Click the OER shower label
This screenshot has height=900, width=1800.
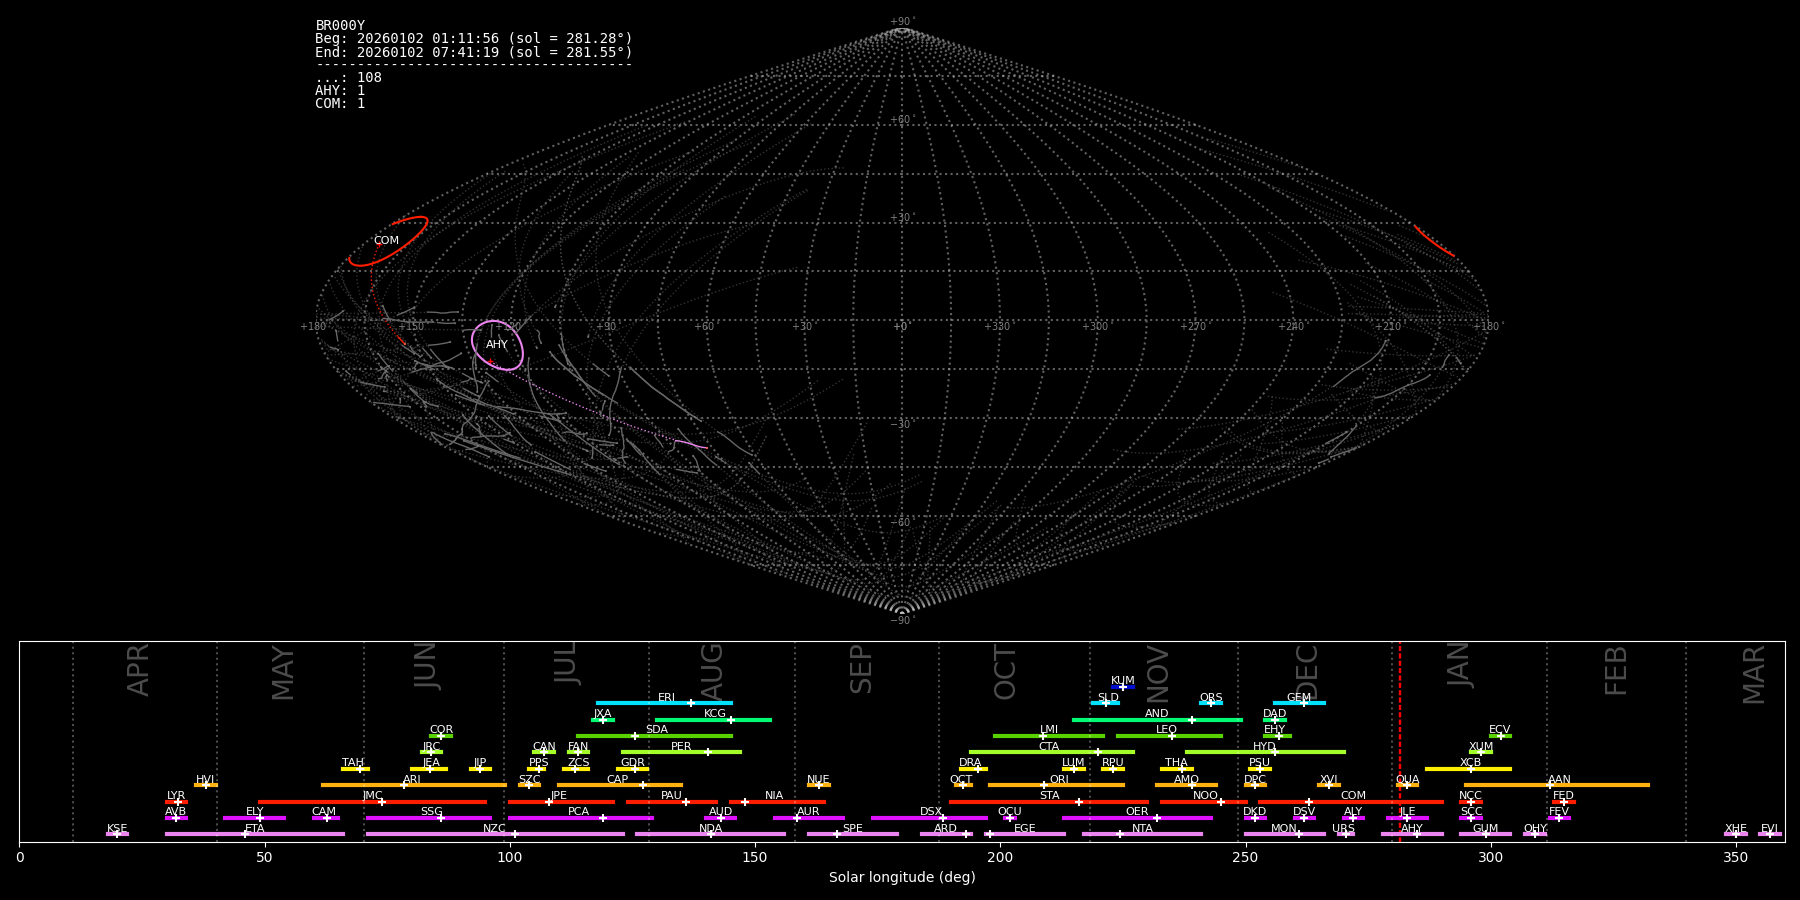coord(1137,812)
